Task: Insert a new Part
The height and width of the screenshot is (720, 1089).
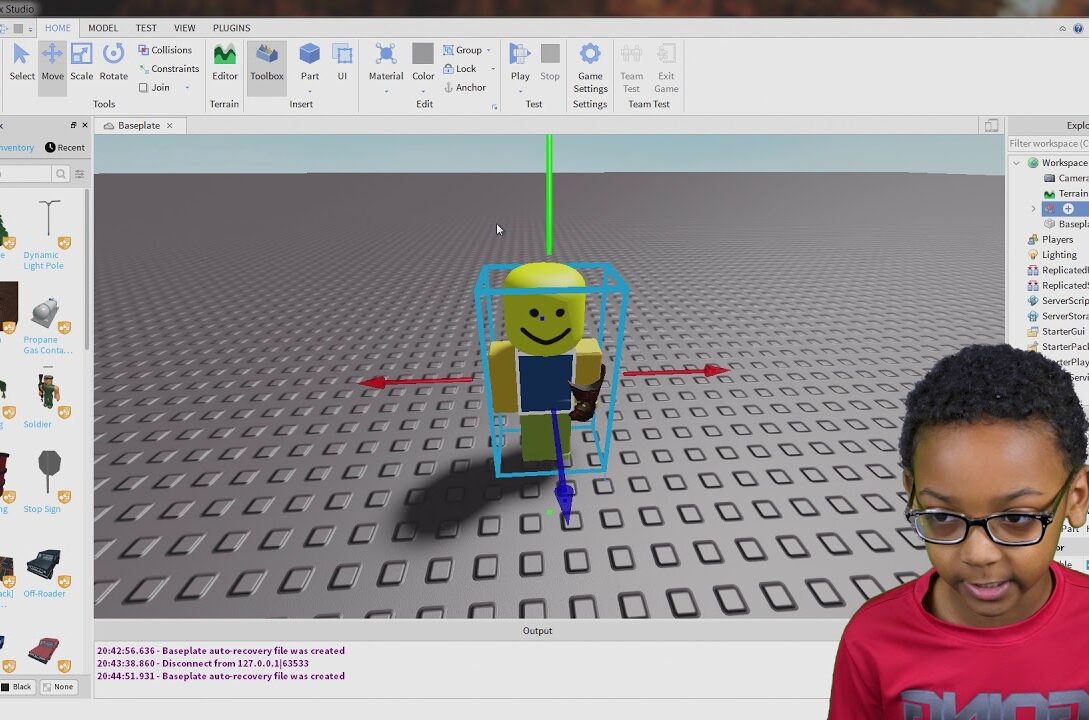Action: (310, 61)
